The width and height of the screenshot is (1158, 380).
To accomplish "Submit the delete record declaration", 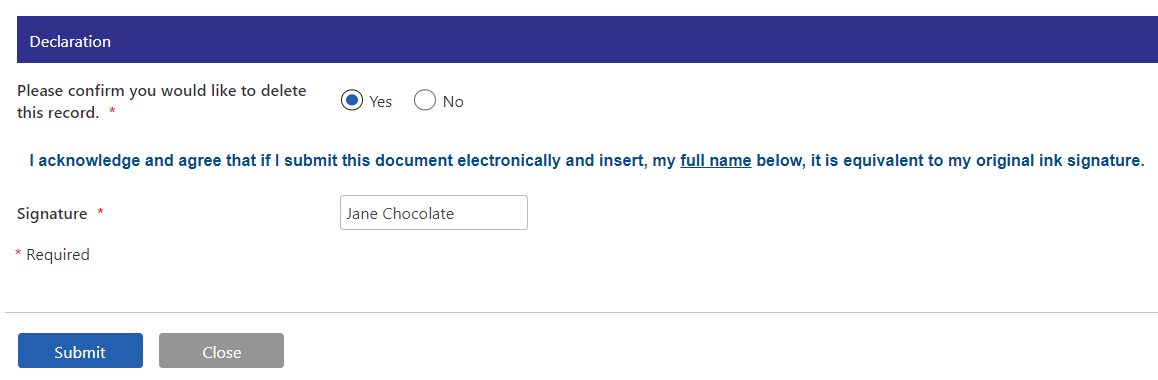I will [80, 350].
